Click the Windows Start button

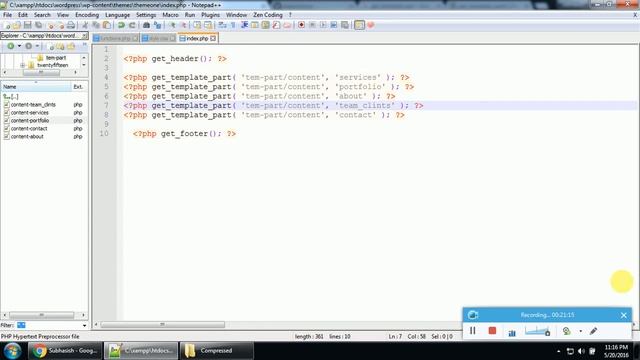12,351
